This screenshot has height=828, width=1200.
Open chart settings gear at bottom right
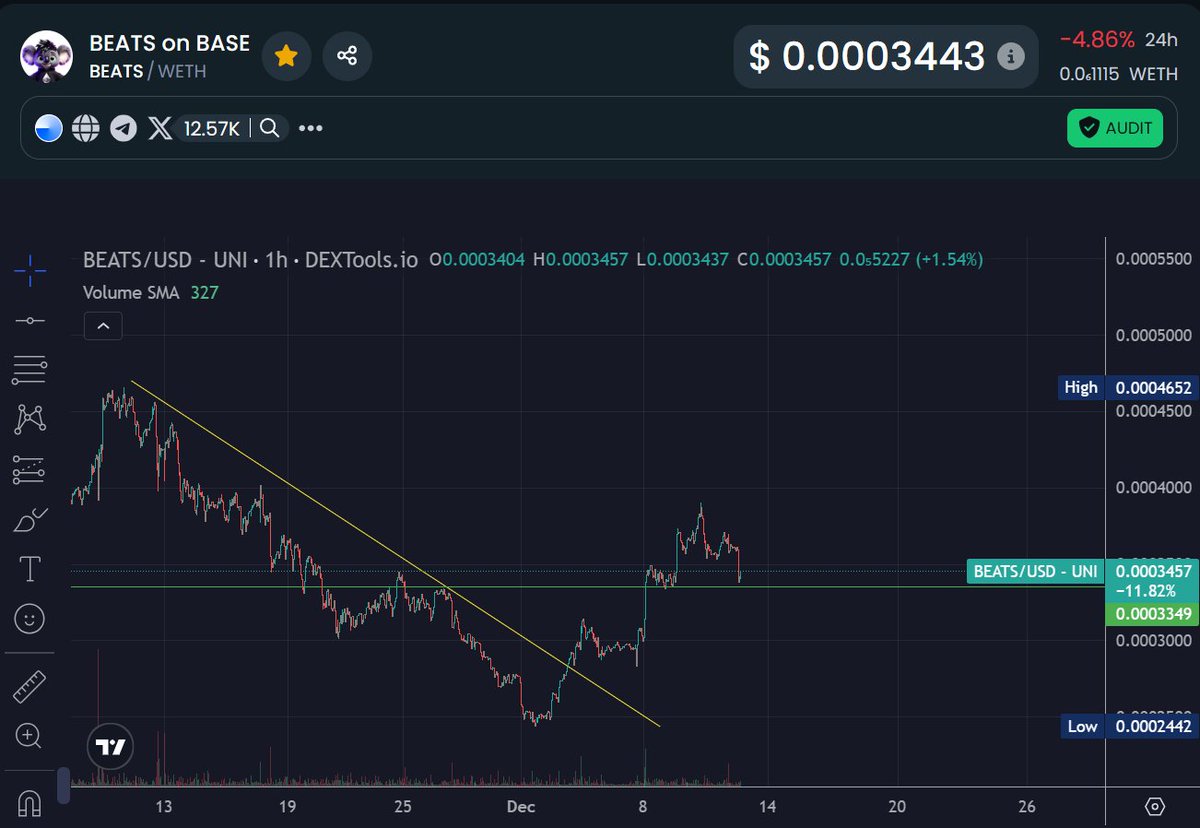[x=1155, y=806]
